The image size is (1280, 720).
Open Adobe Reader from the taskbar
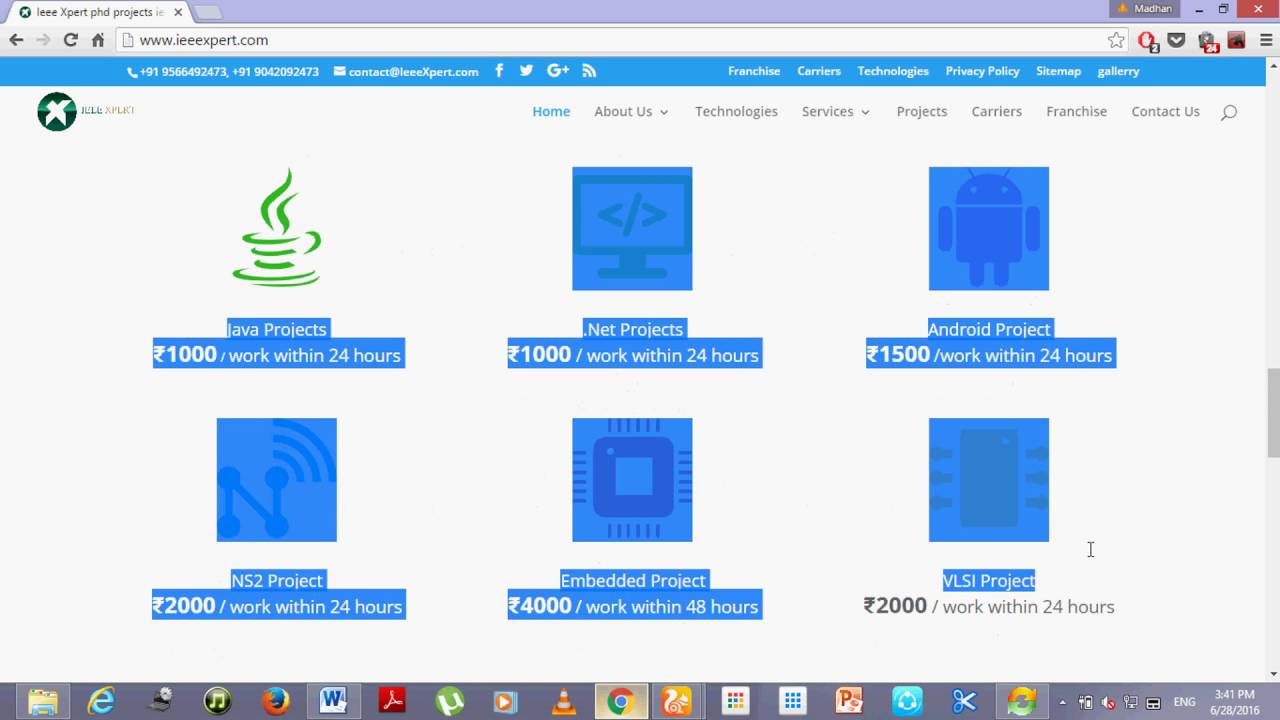[x=391, y=701]
